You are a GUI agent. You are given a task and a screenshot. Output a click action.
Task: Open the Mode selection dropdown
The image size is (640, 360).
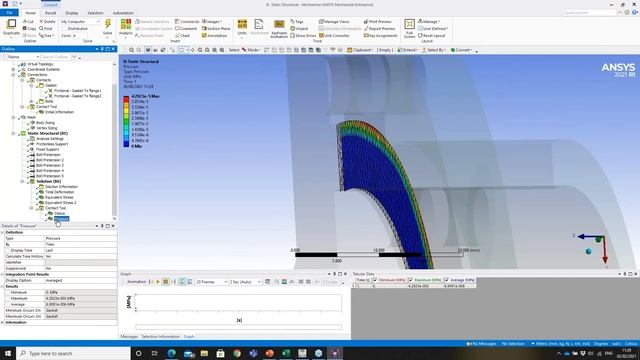(x=251, y=50)
